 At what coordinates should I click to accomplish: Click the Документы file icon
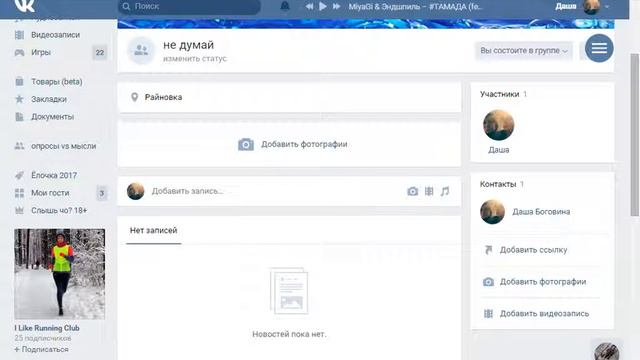tap(19, 117)
